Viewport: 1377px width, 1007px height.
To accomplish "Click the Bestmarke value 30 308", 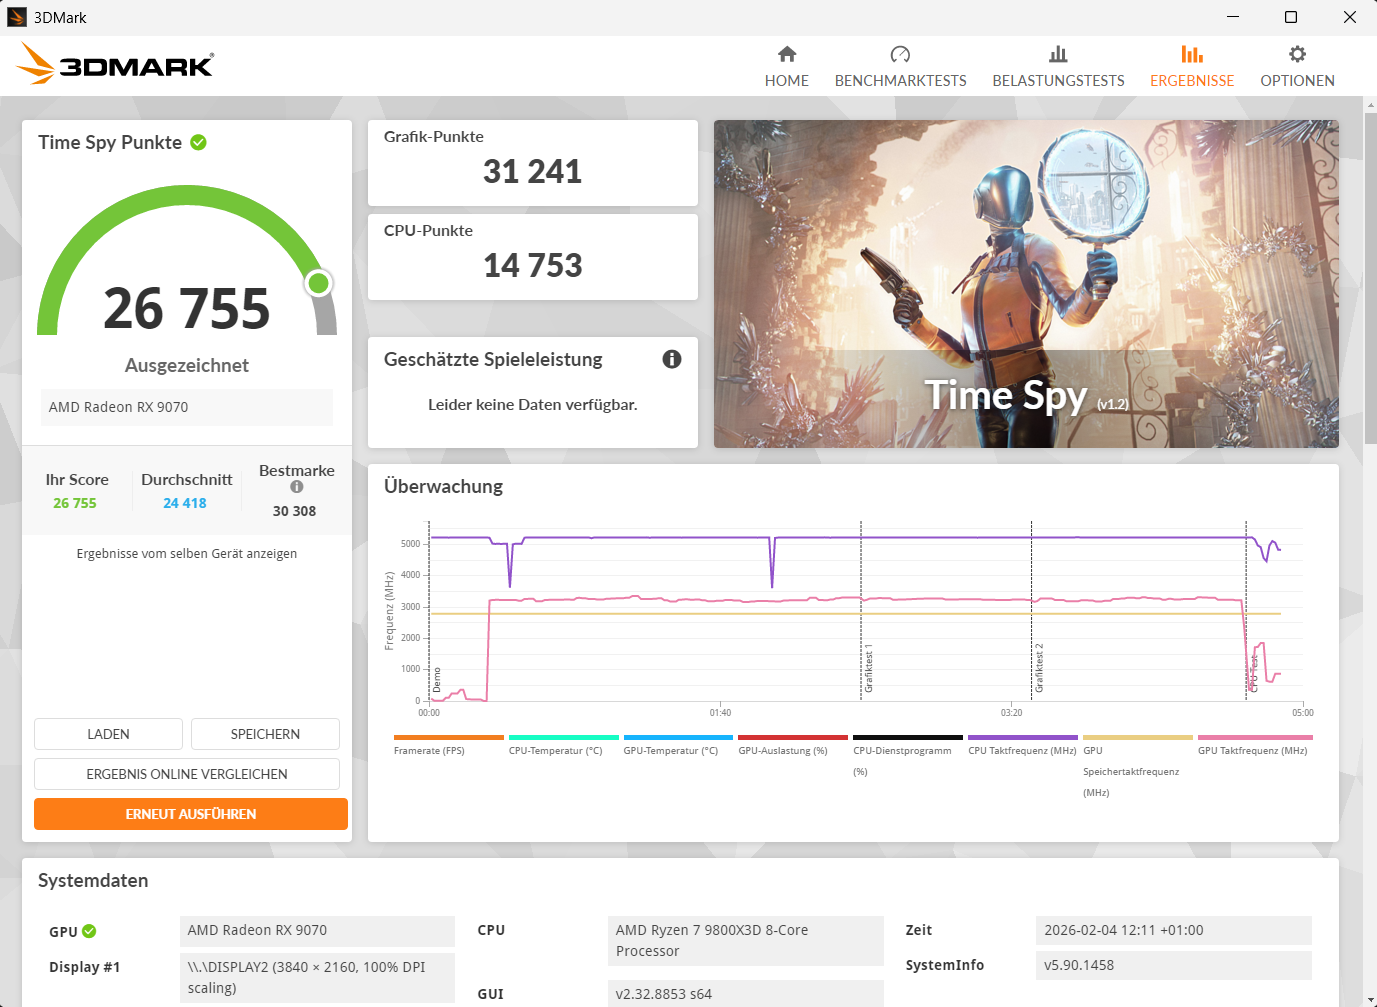I will pos(294,511).
